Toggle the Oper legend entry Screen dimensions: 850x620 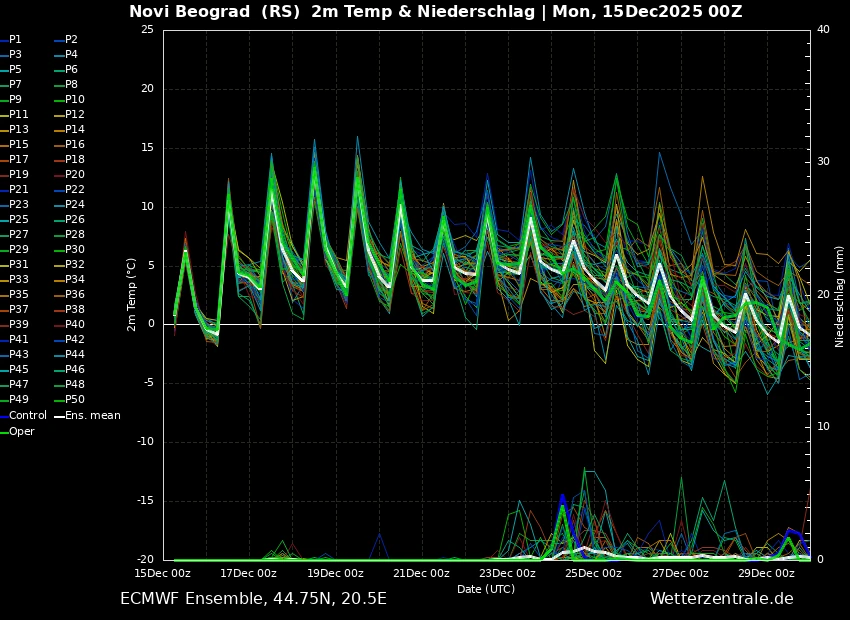(22, 431)
